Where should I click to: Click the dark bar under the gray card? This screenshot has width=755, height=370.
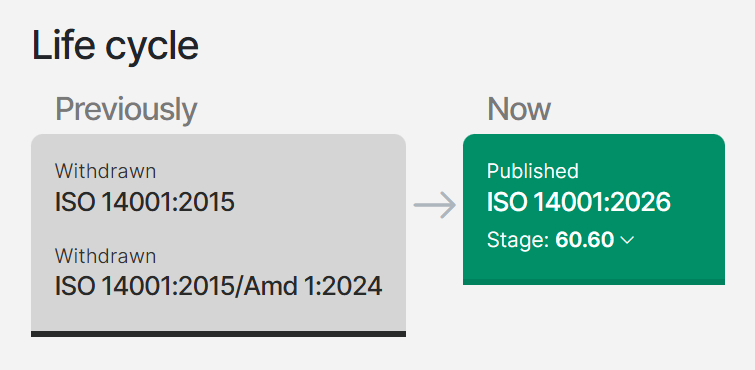pos(218,334)
